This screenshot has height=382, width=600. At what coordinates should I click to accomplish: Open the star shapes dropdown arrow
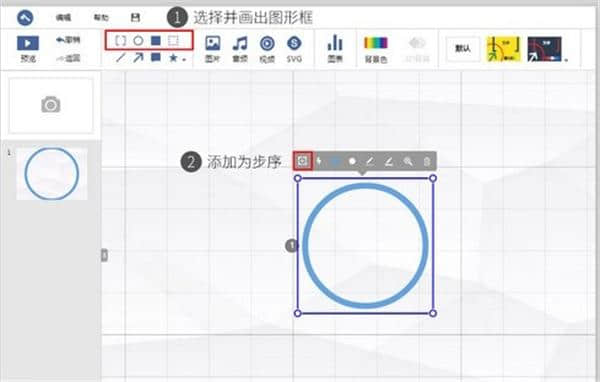pos(184,60)
